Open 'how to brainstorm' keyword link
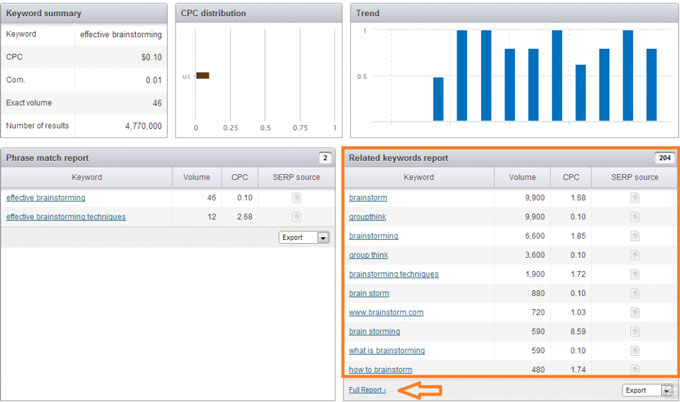 pyautogui.click(x=380, y=369)
